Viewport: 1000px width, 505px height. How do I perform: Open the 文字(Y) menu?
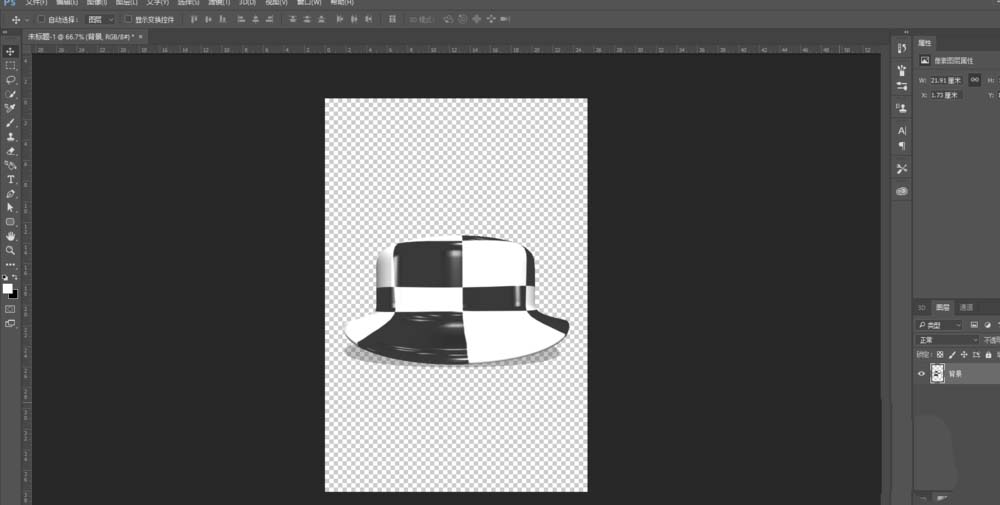click(158, 3)
